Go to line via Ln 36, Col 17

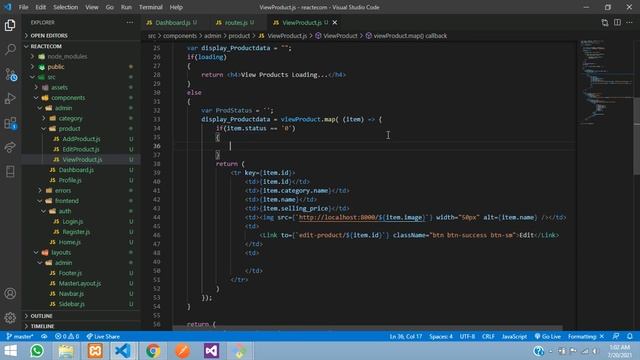(x=406, y=336)
